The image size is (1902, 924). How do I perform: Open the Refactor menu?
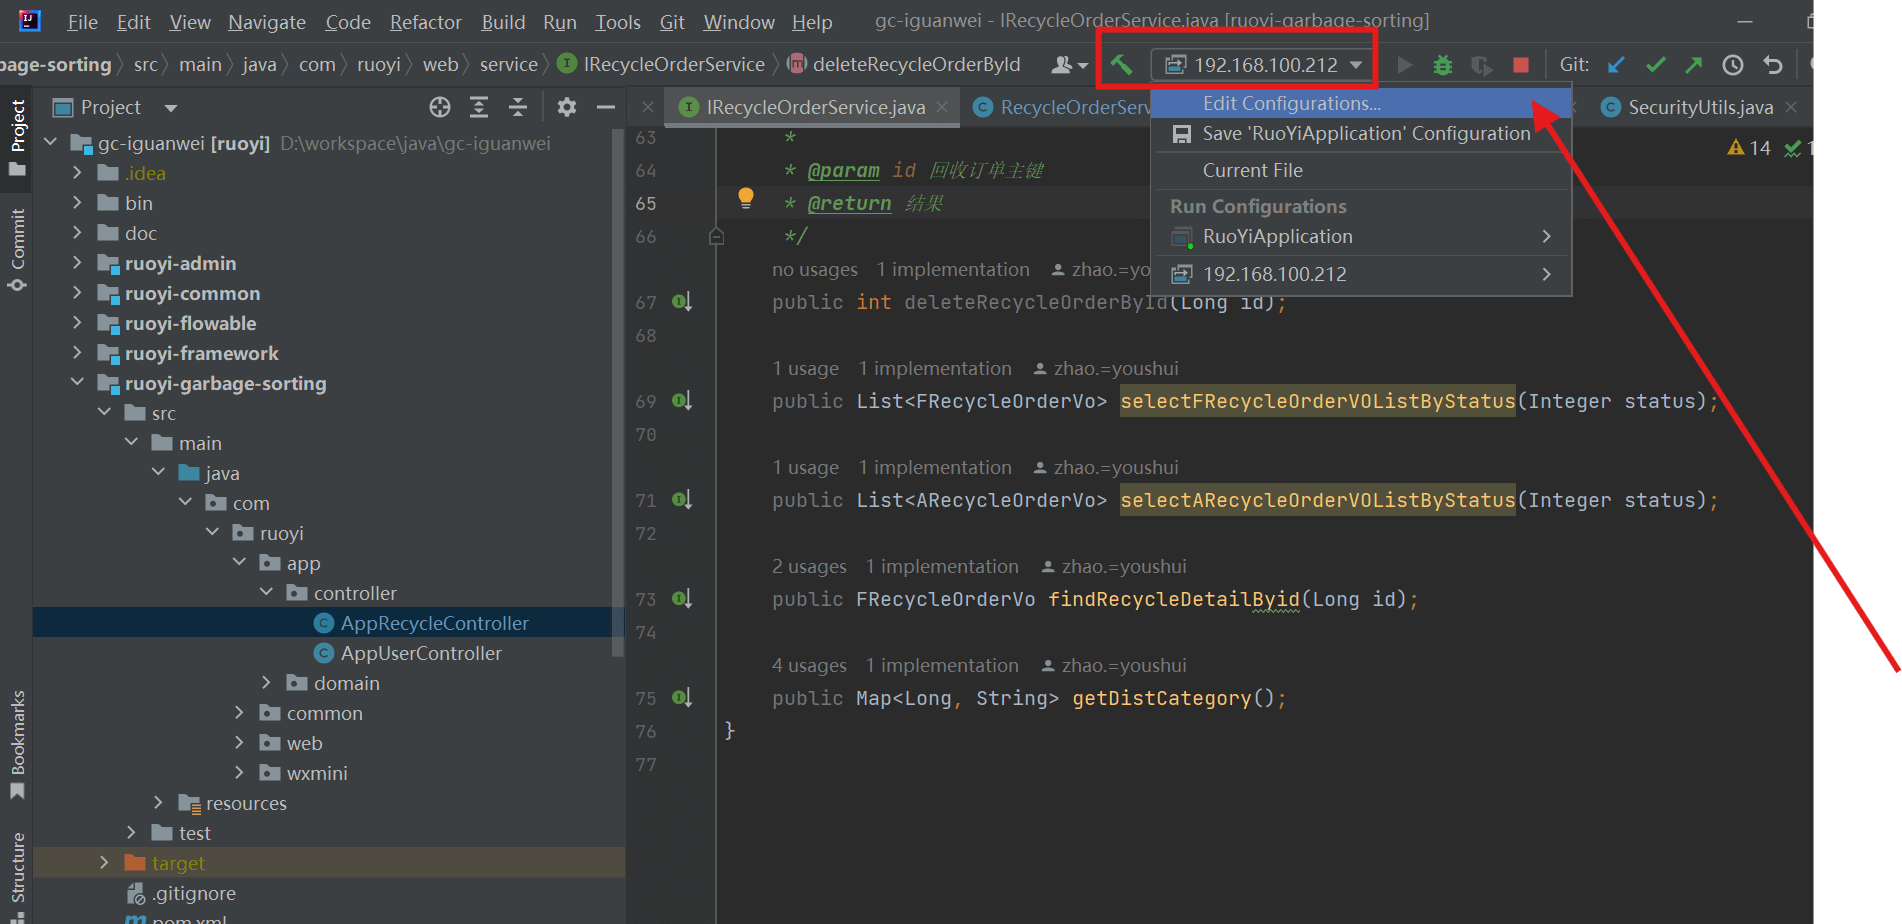(425, 22)
